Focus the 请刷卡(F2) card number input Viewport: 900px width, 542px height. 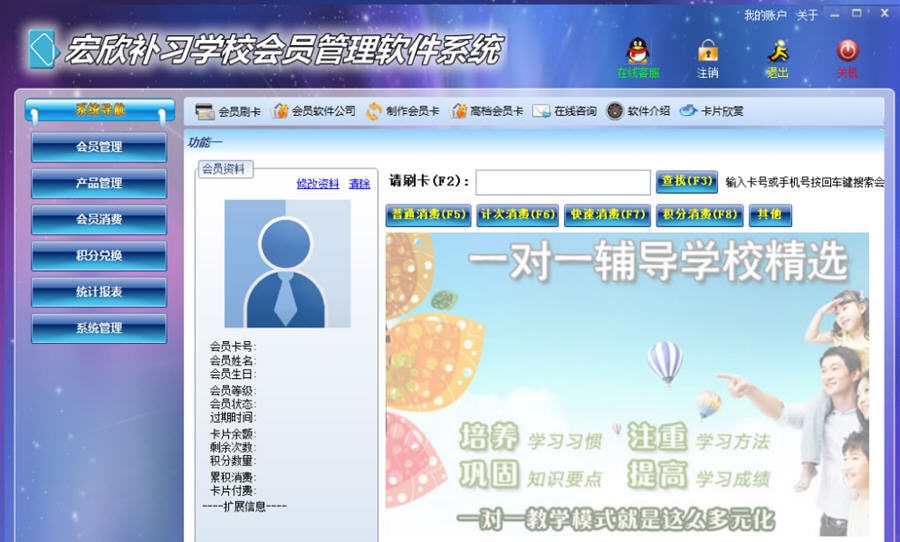563,182
